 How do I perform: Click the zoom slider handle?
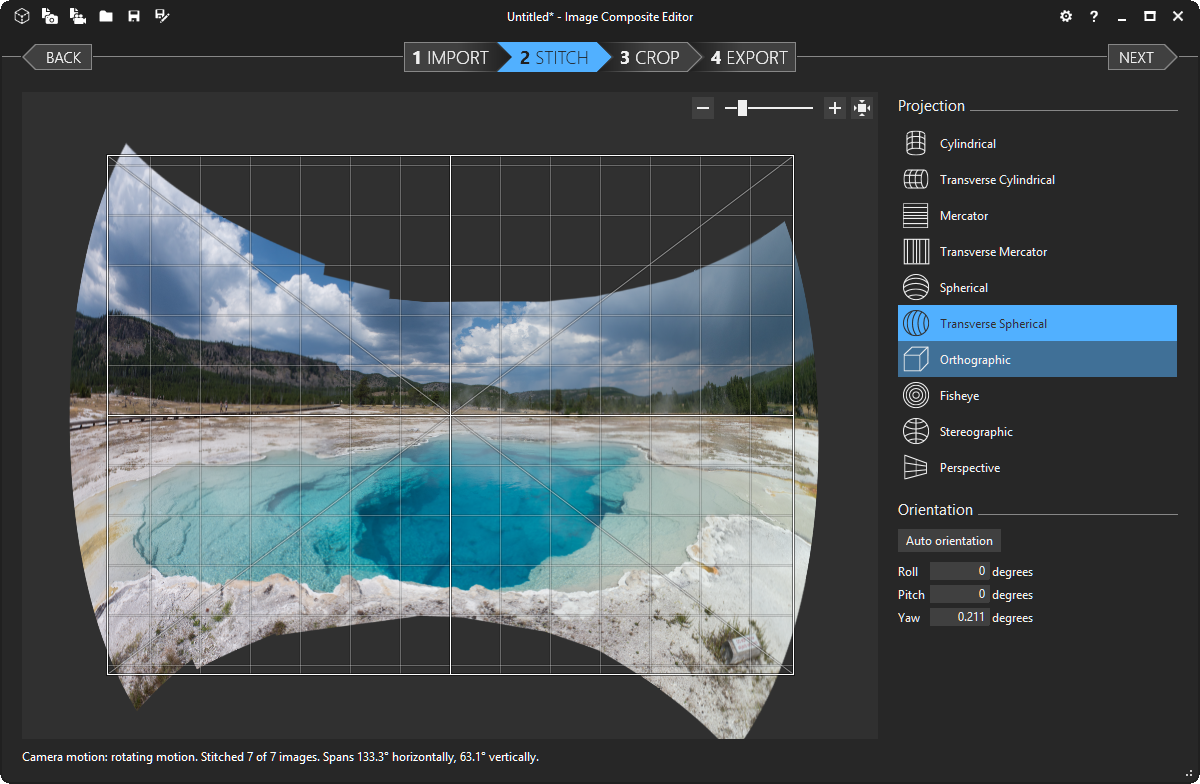[x=742, y=108]
